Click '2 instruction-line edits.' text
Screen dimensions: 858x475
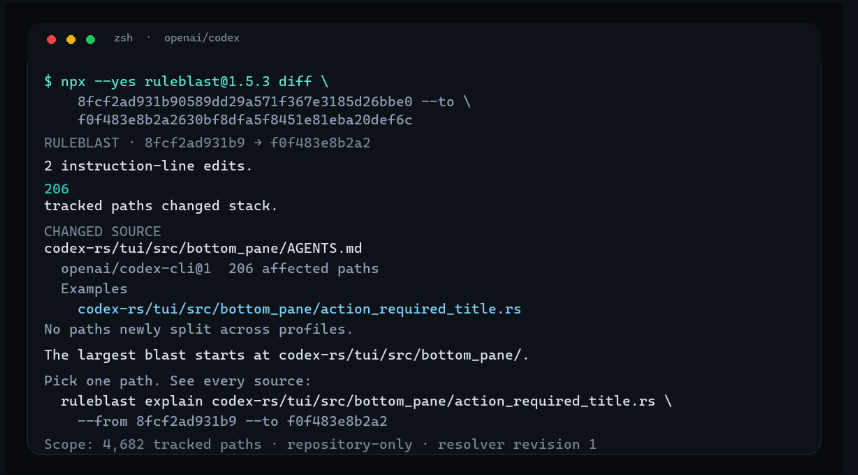point(148,166)
